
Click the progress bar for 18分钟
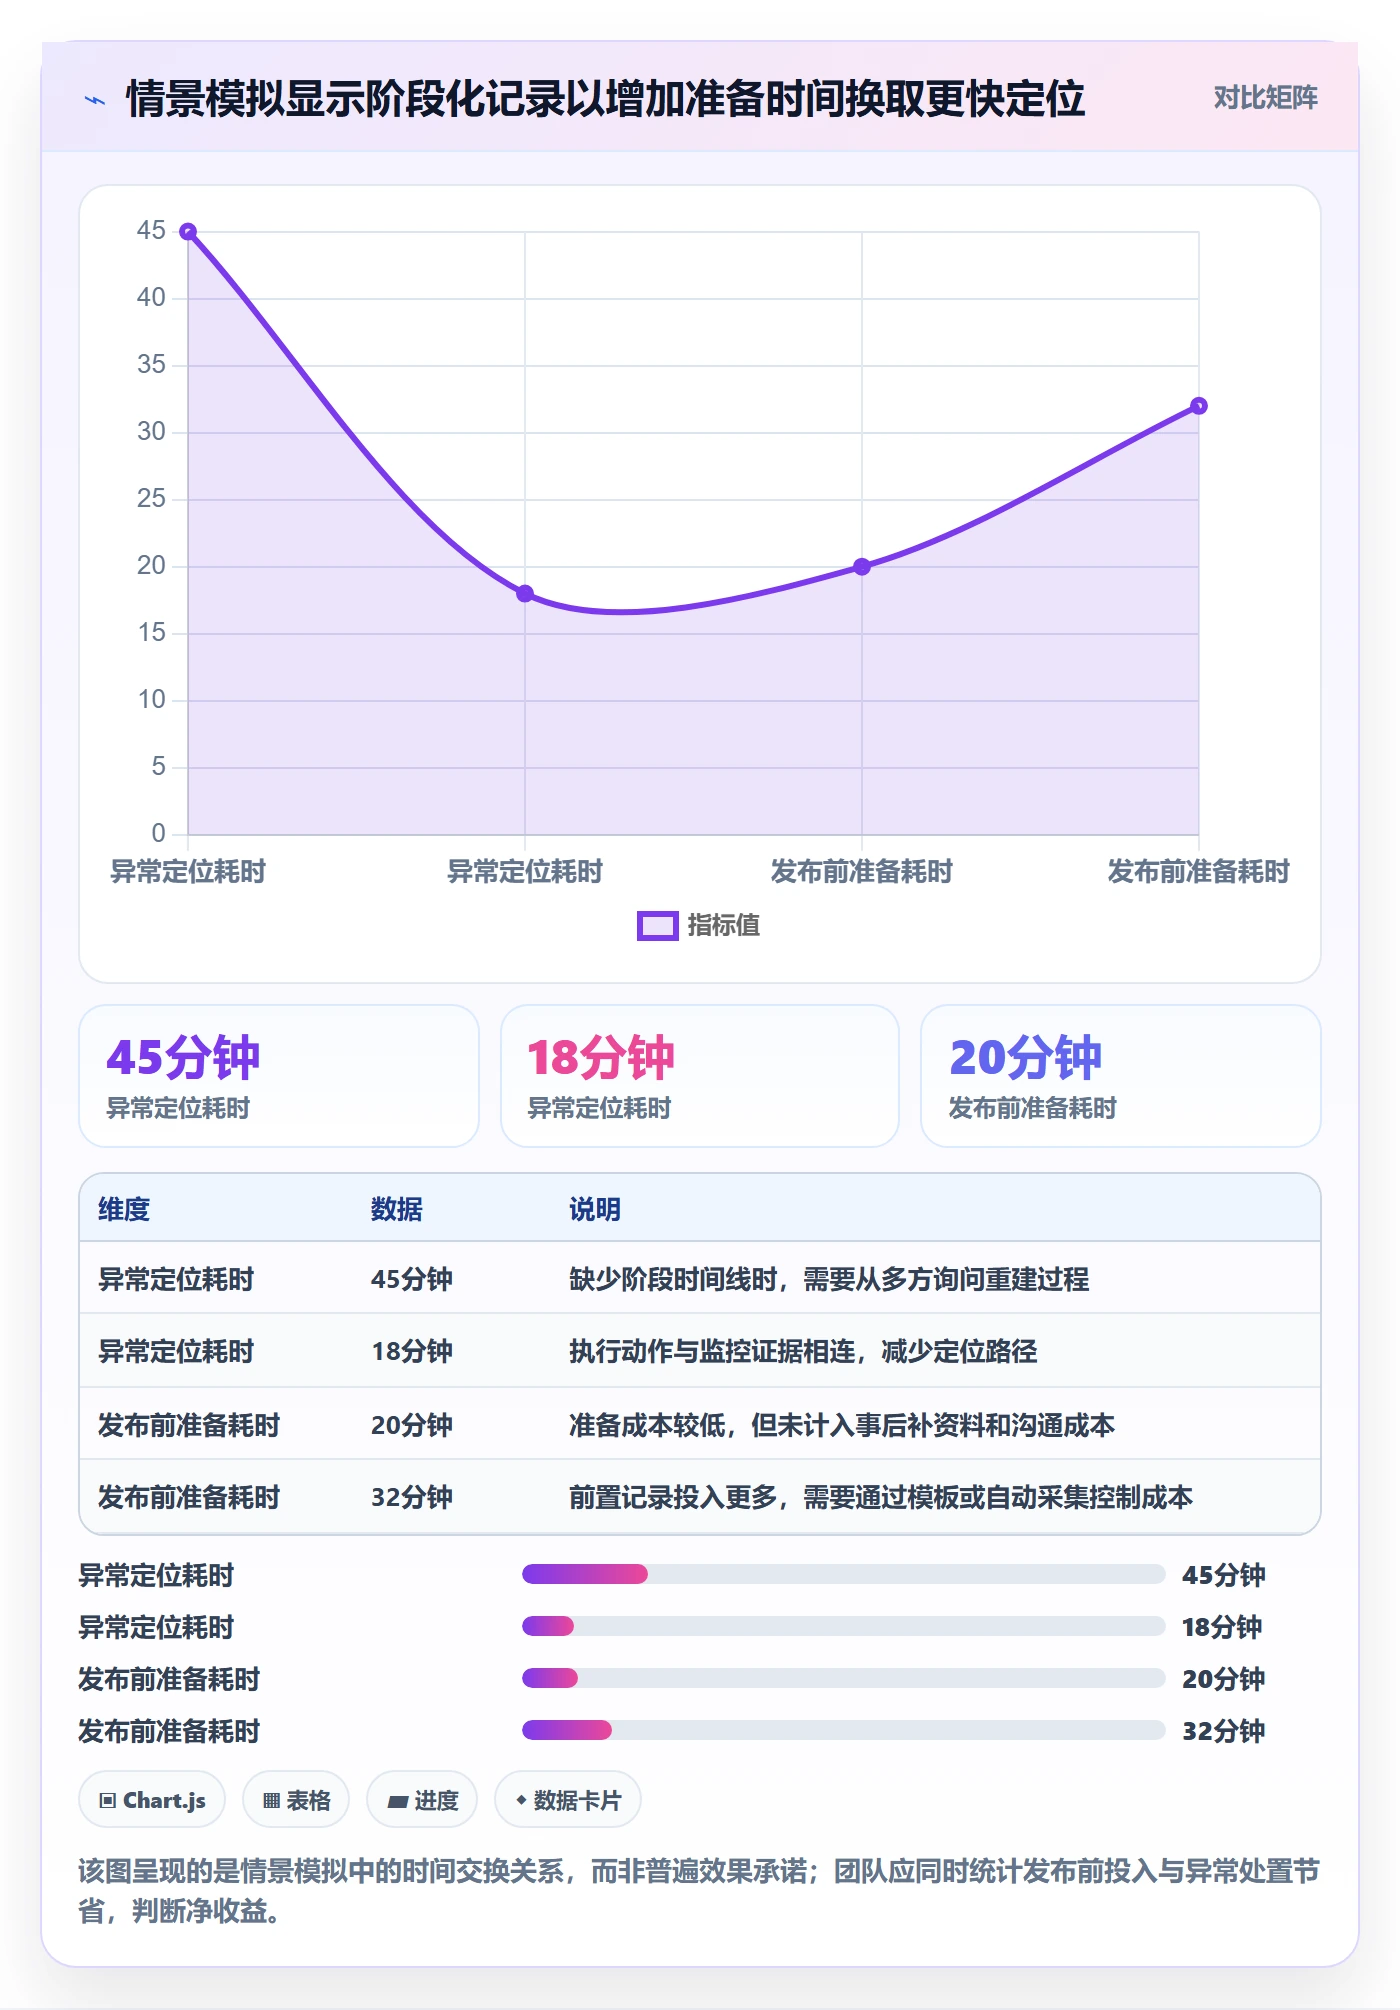tap(843, 1627)
